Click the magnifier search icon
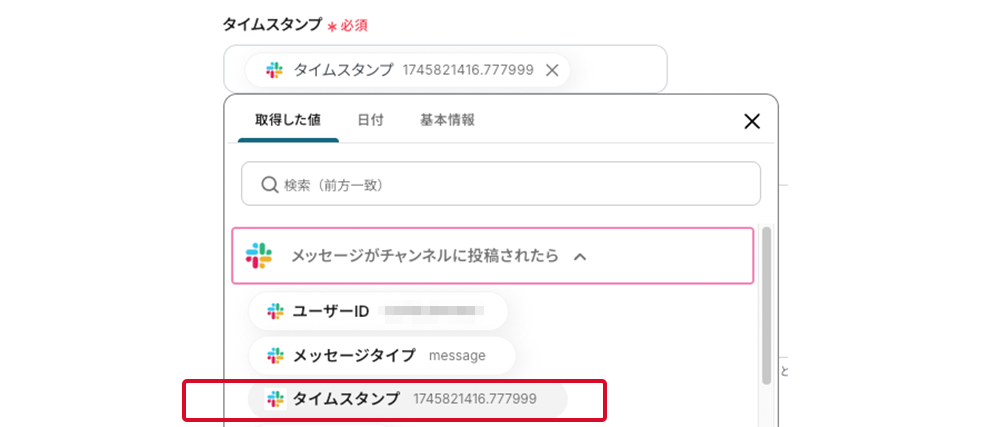 [x=269, y=185]
